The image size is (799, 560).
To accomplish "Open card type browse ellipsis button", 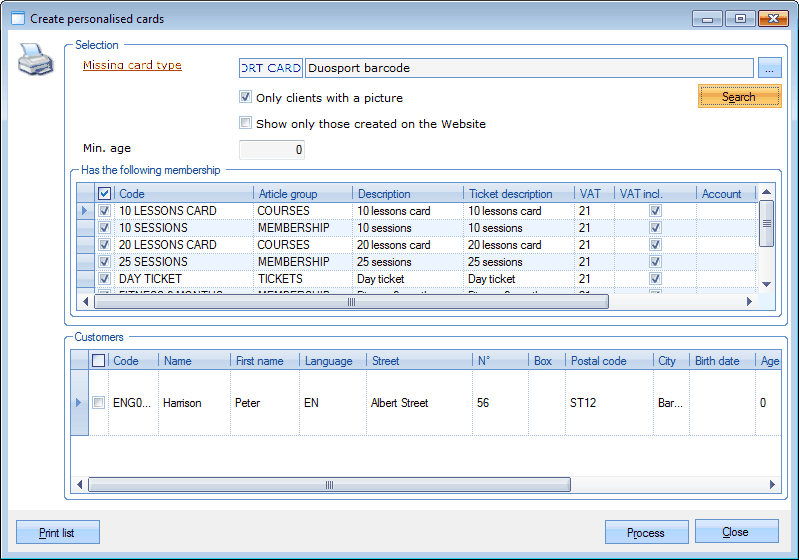I will click(x=768, y=68).
